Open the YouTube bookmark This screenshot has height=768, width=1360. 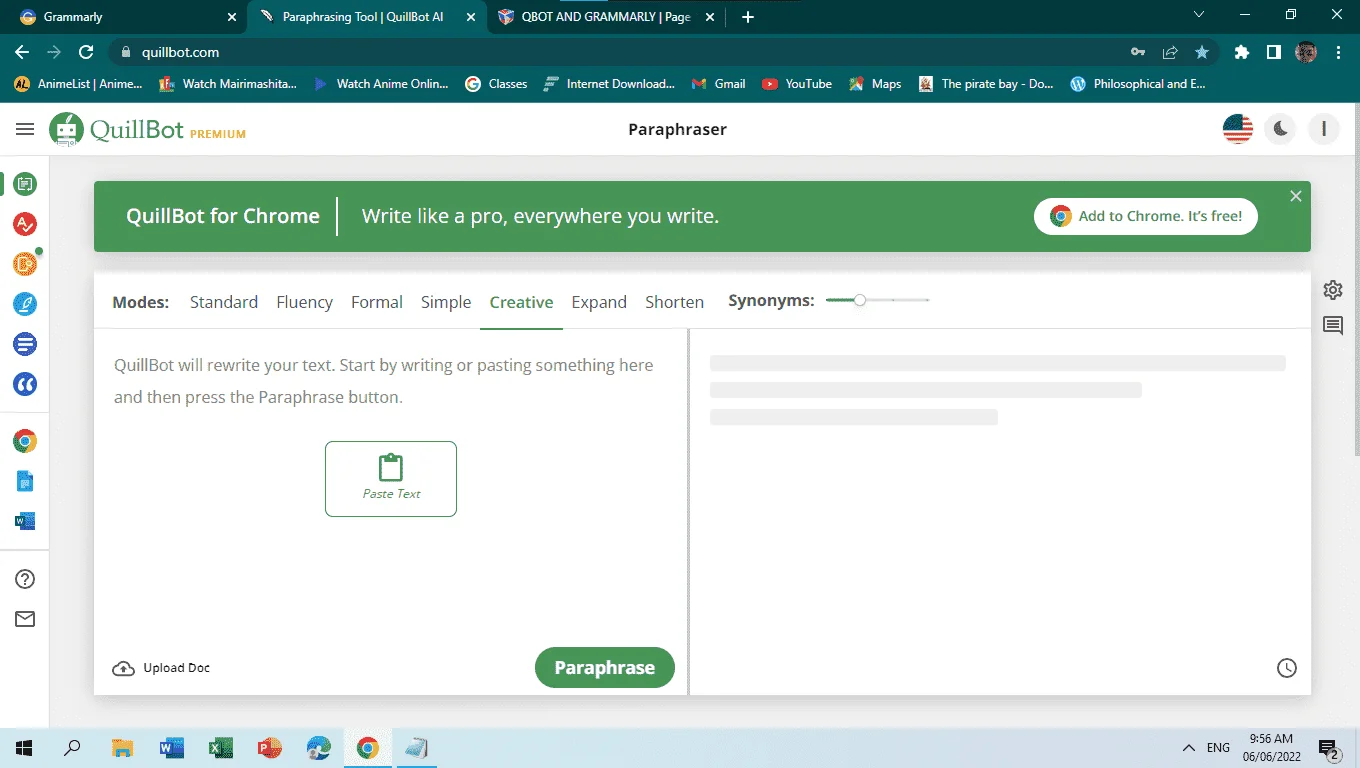(x=797, y=84)
